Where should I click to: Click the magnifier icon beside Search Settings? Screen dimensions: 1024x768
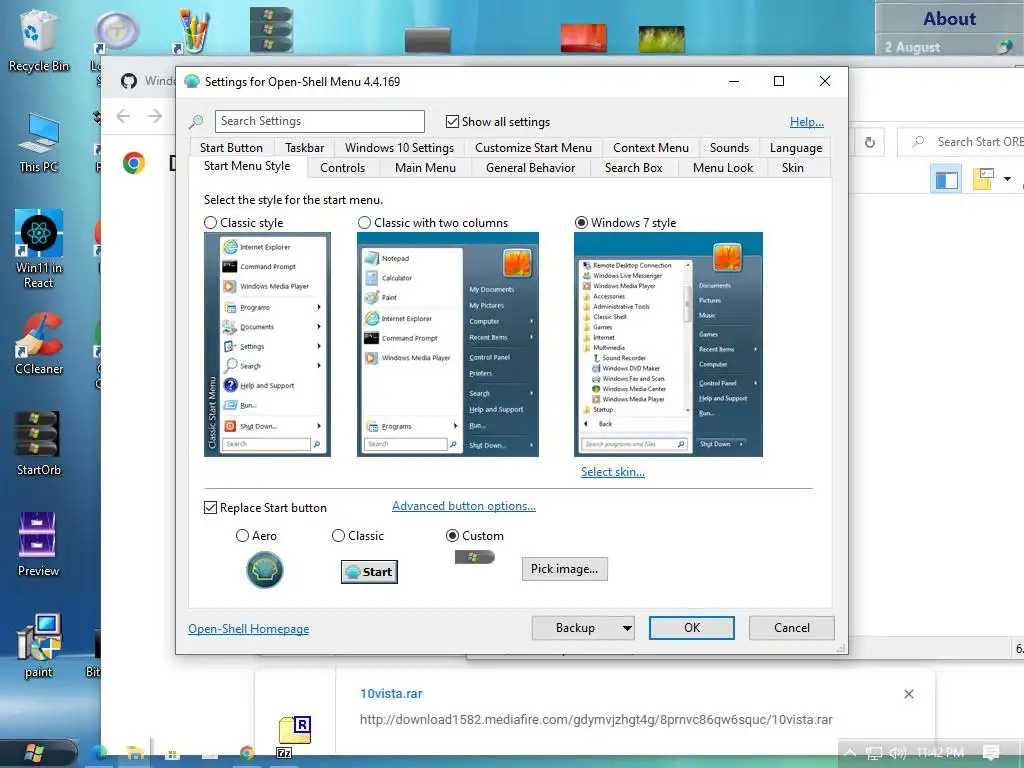point(196,121)
